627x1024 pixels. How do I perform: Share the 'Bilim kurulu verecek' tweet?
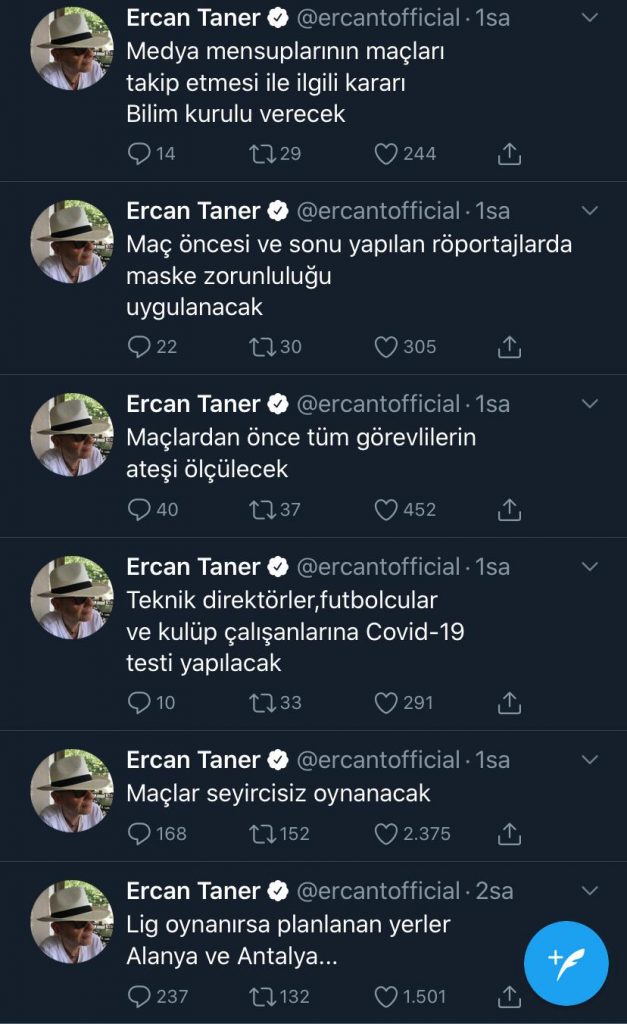tap(509, 153)
